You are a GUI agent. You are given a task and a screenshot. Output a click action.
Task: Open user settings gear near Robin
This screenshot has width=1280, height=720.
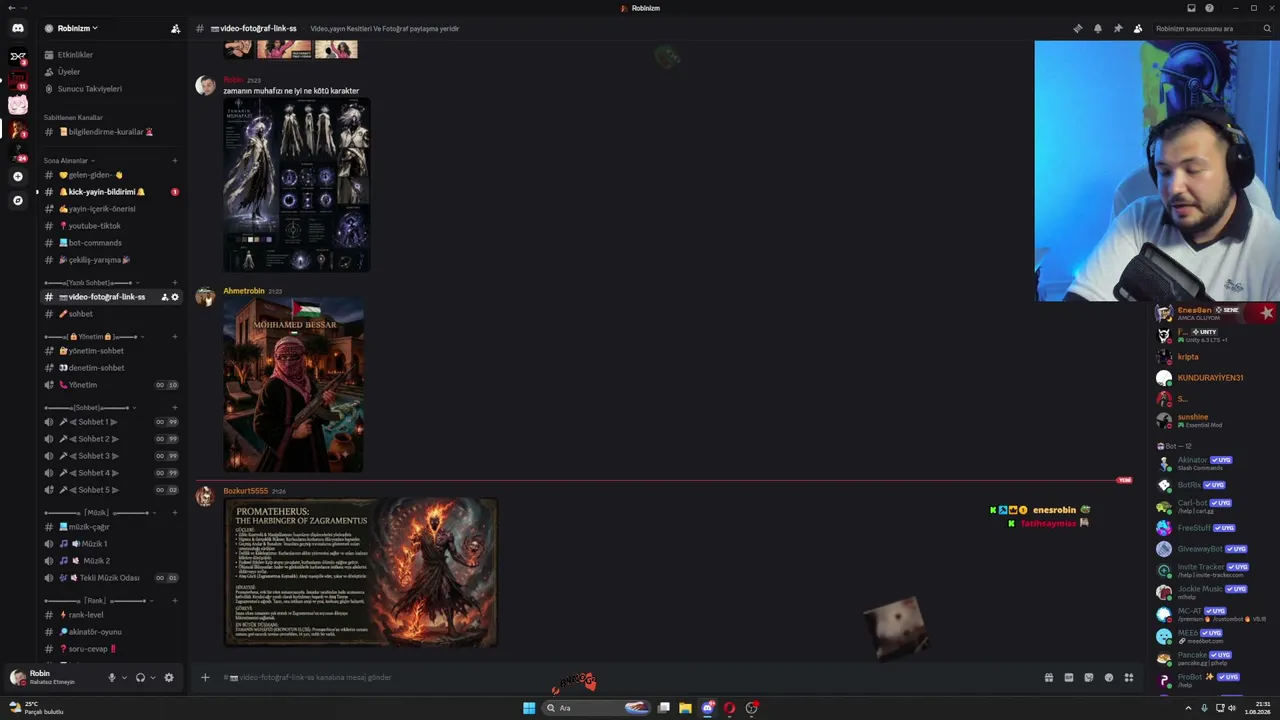(169, 677)
